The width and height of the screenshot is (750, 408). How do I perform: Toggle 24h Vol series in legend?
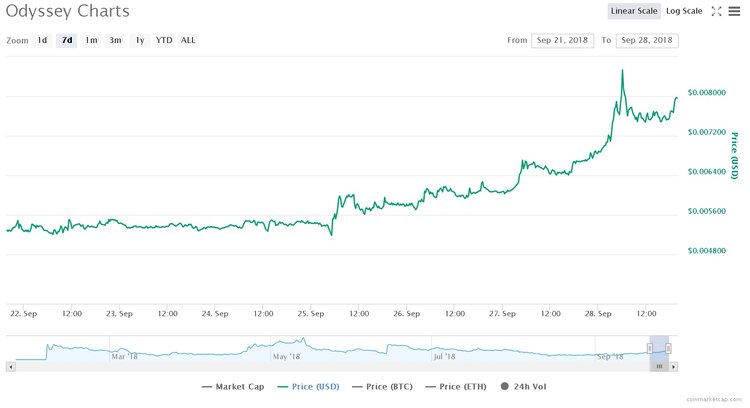point(523,386)
